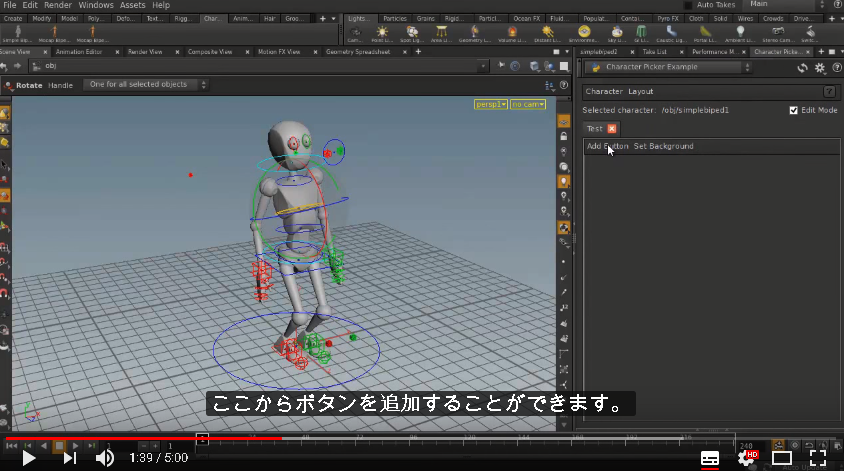Skip to the next YouTube video
The height and width of the screenshot is (471, 844).
(x=69, y=458)
